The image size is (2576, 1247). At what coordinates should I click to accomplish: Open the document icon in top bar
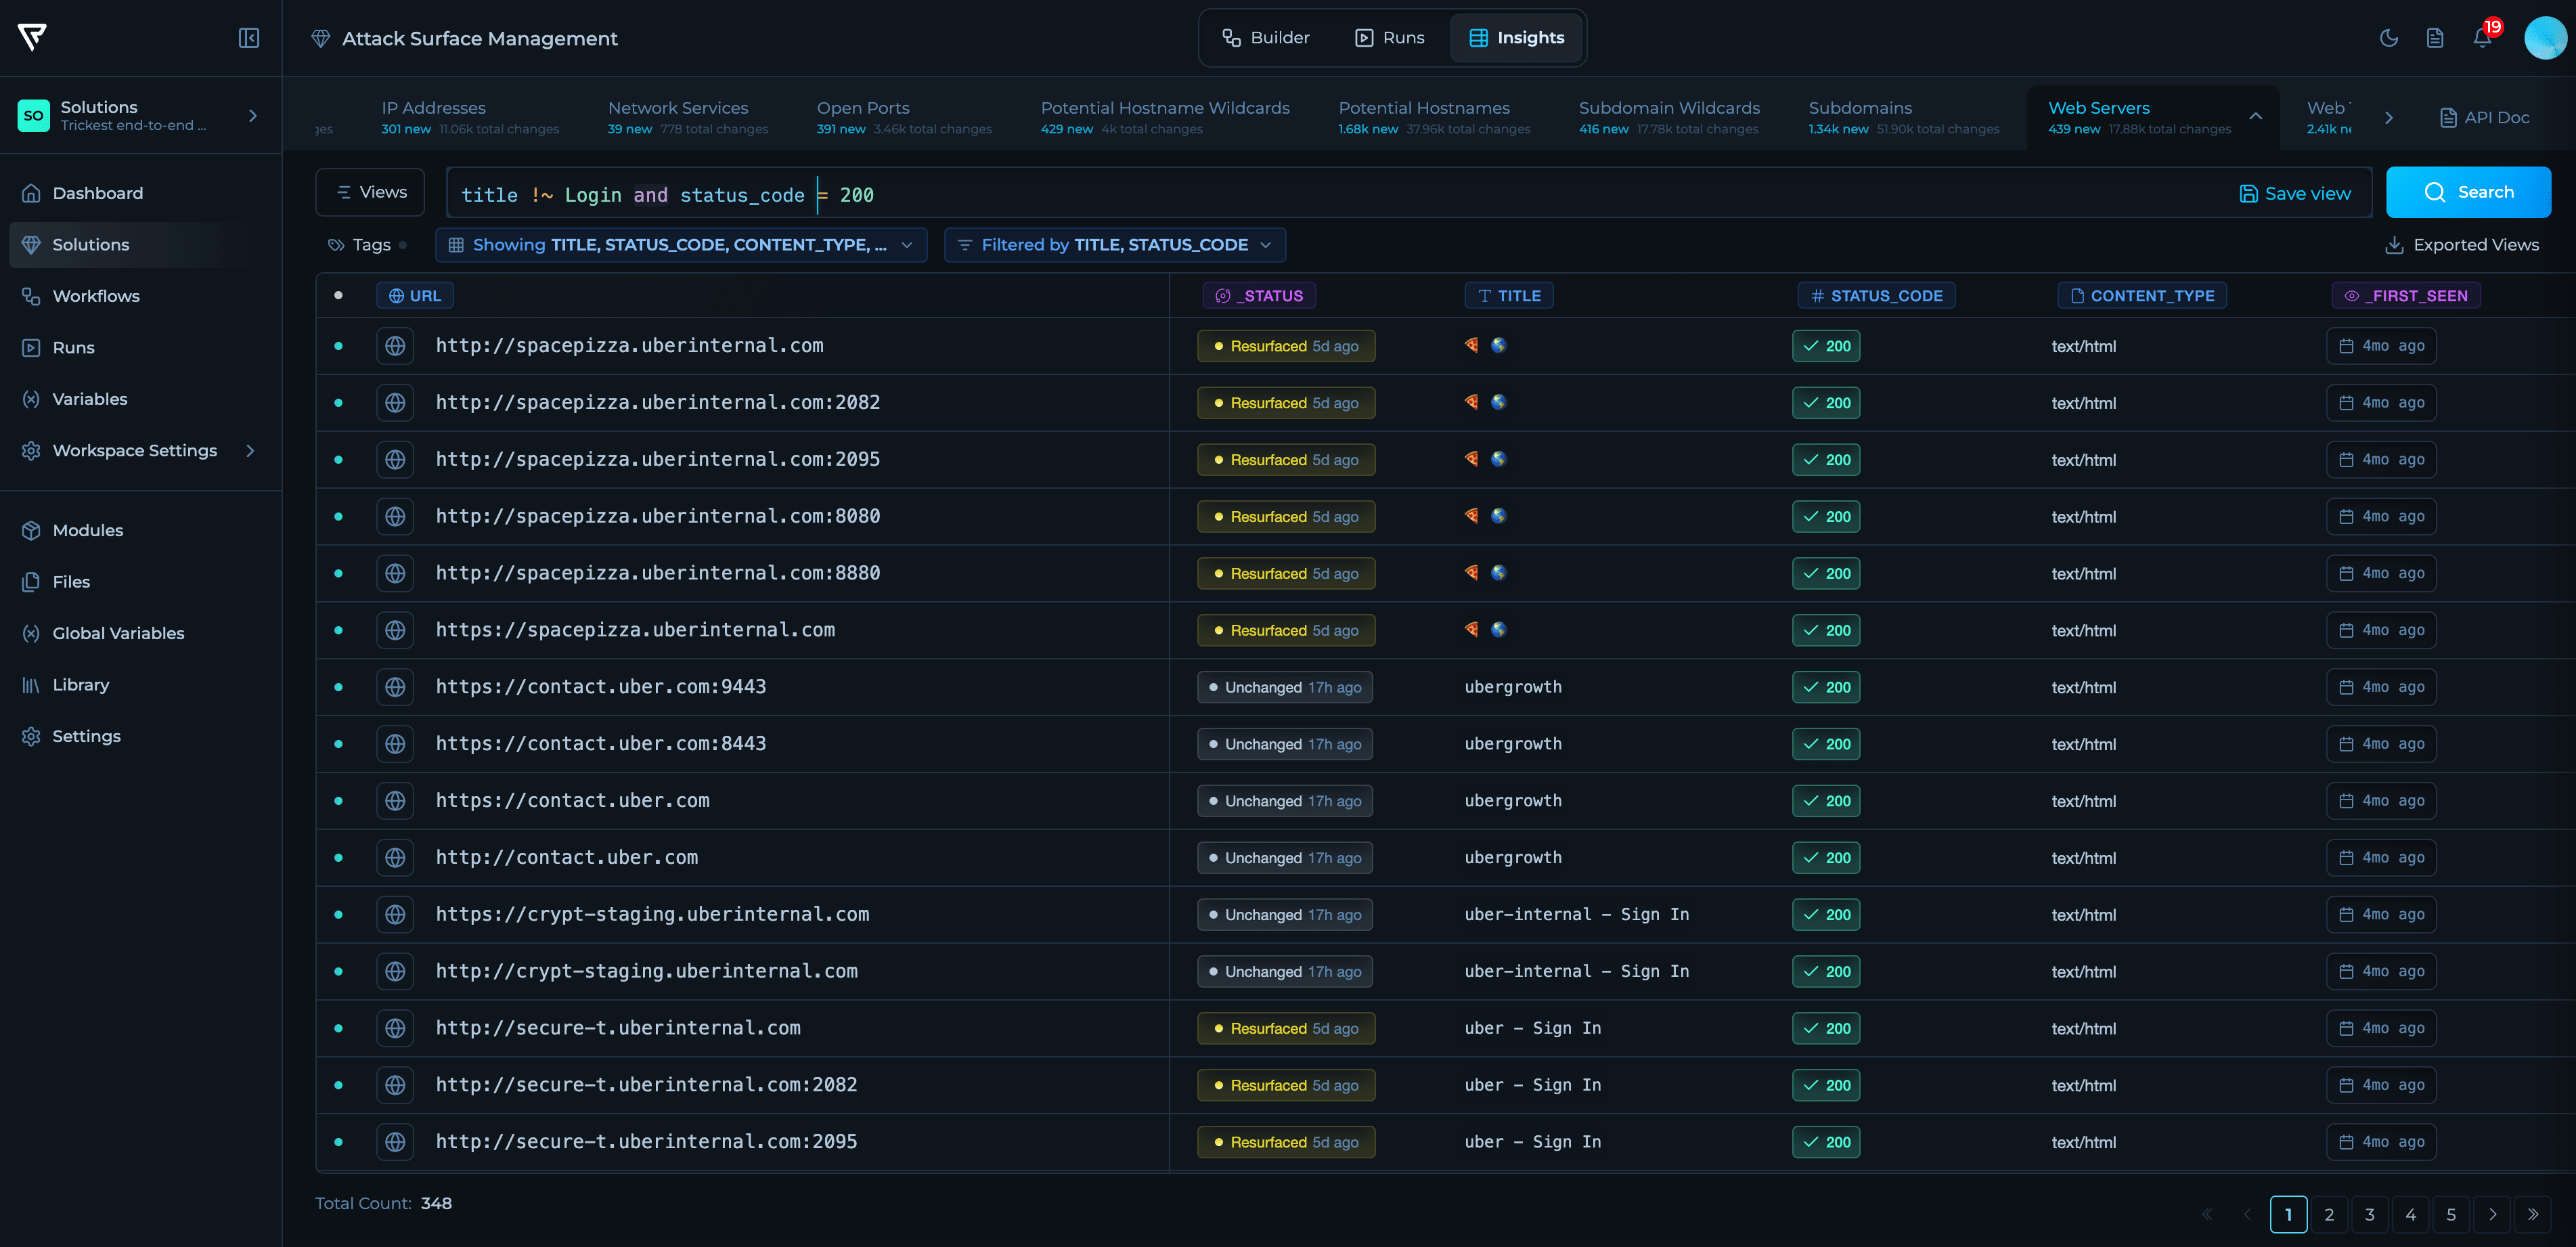pos(2435,38)
